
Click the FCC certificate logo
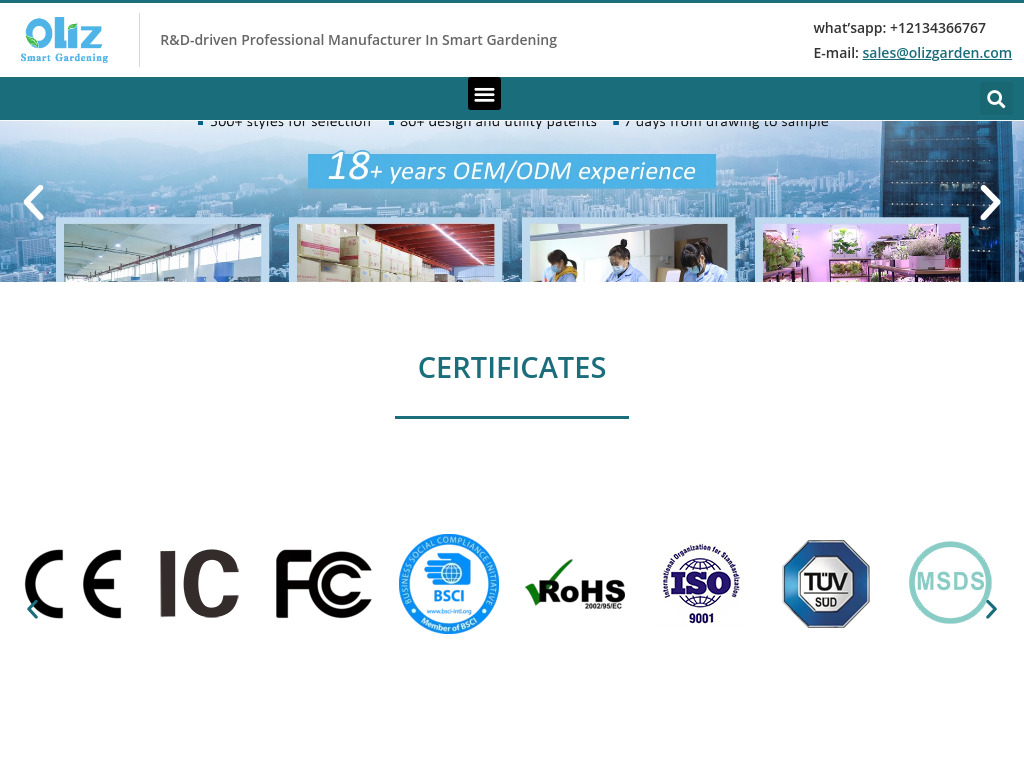(324, 584)
